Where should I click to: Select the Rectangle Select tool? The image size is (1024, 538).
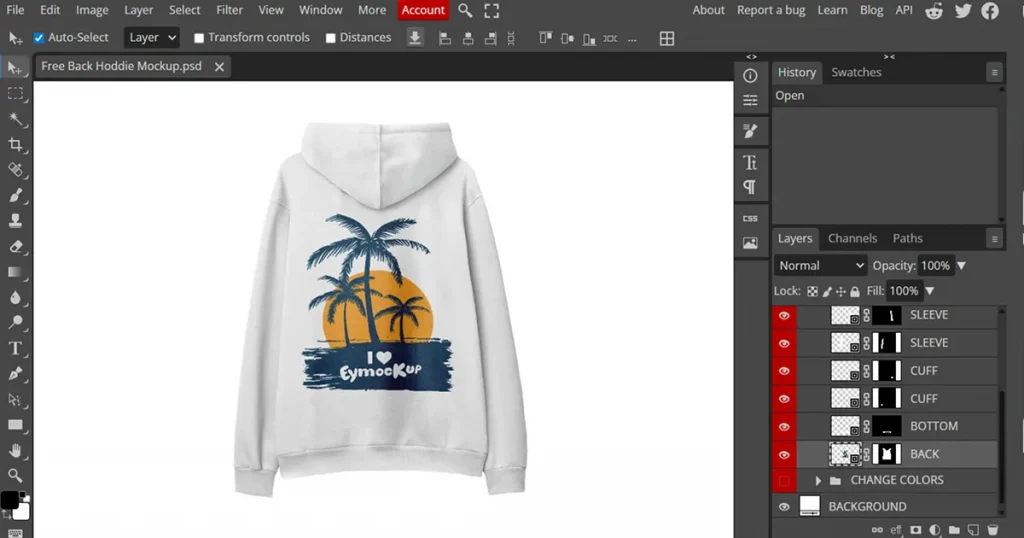click(15, 93)
